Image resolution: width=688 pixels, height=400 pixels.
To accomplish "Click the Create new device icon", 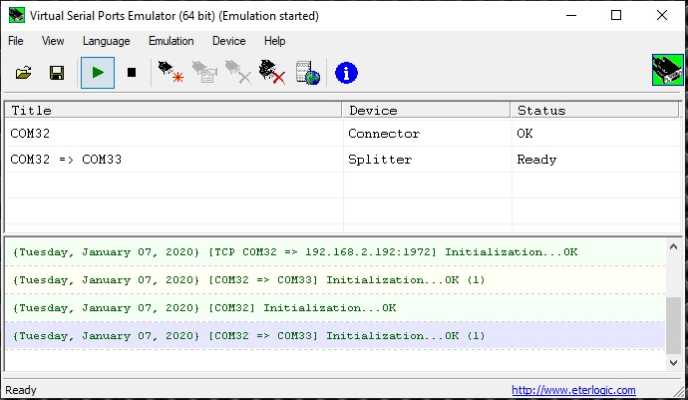I will coord(171,73).
